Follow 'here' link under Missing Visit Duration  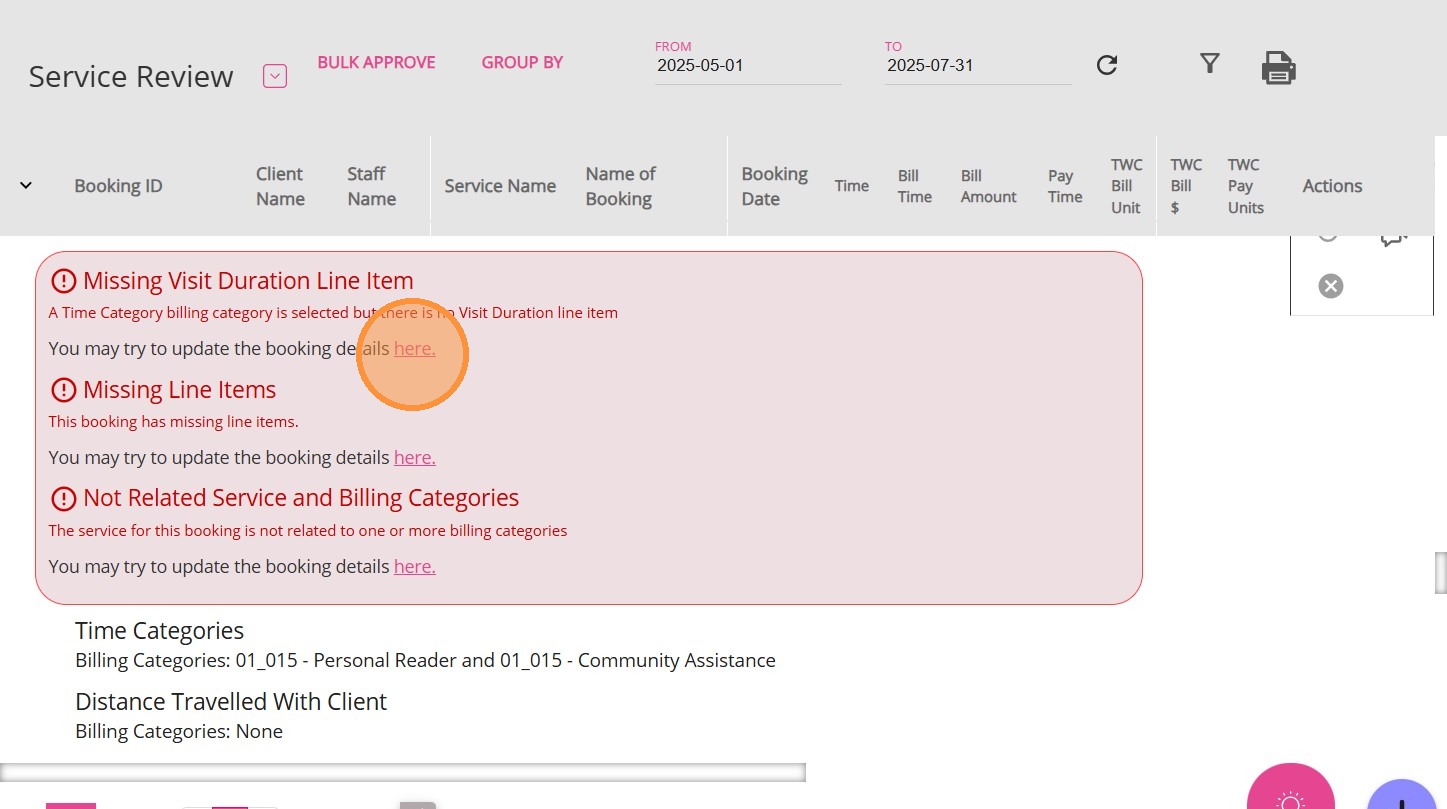pyautogui.click(x=414, y=349)
